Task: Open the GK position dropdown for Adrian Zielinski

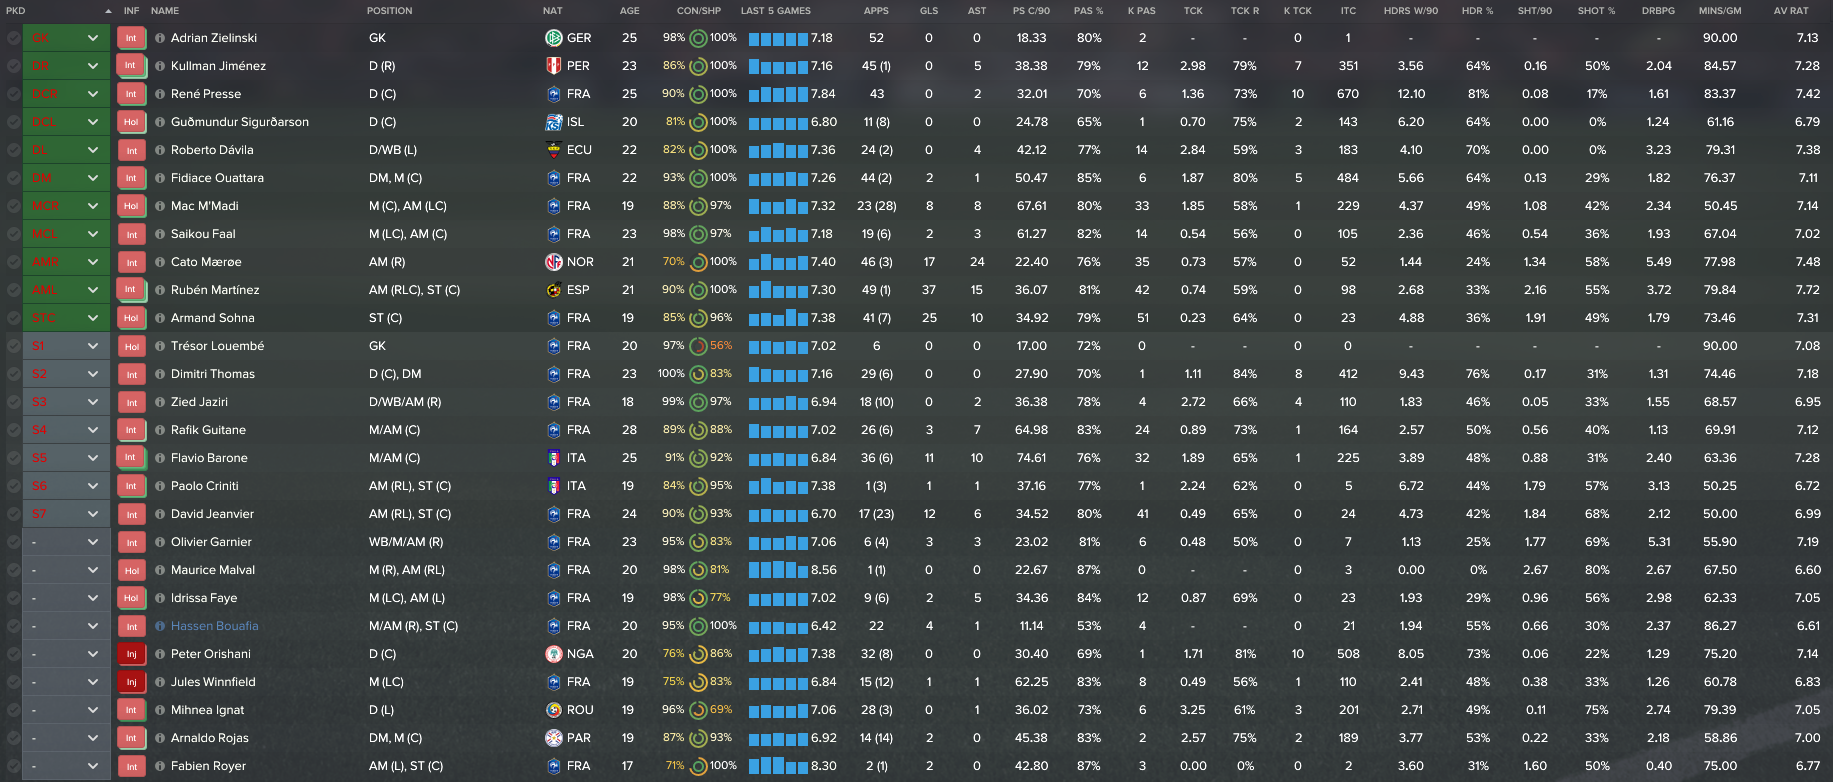Action: click(x=92, y=38)
